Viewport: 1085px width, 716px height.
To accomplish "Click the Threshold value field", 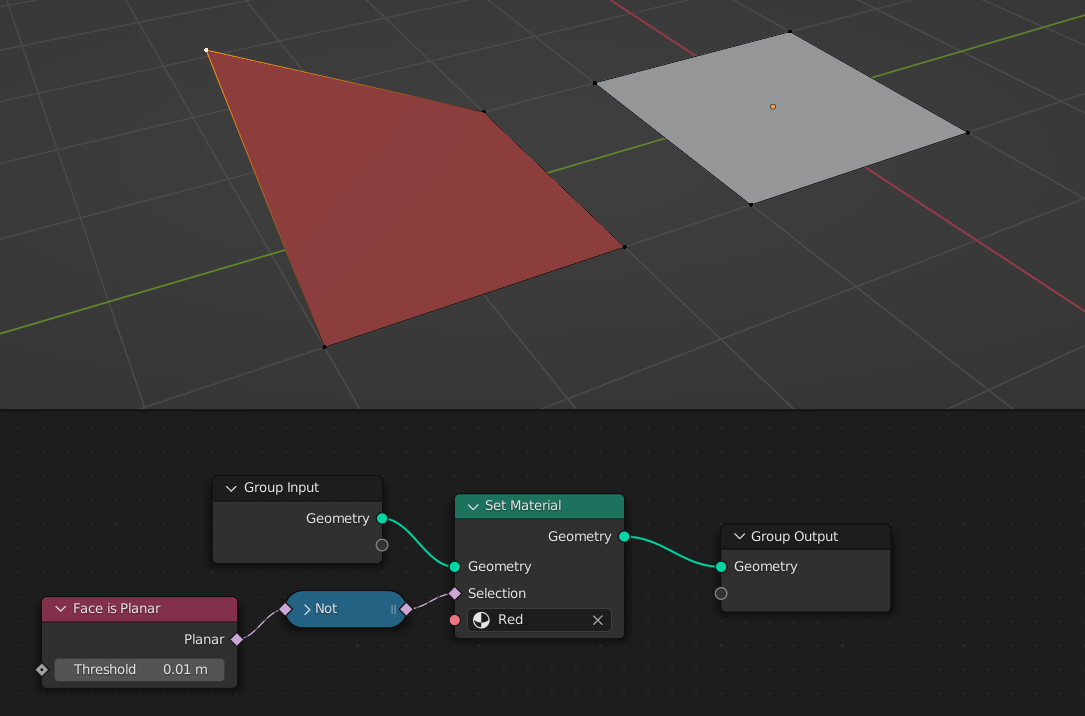I will tap(140, 669).
